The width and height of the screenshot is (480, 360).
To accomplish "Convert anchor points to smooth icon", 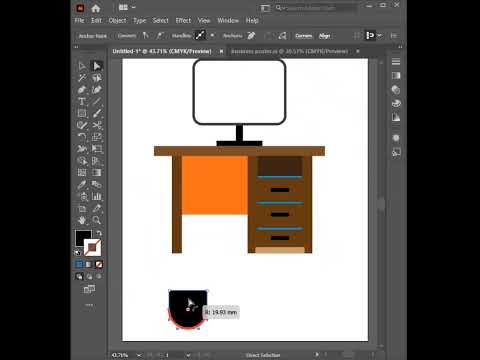I will click(x=160, y=35).
